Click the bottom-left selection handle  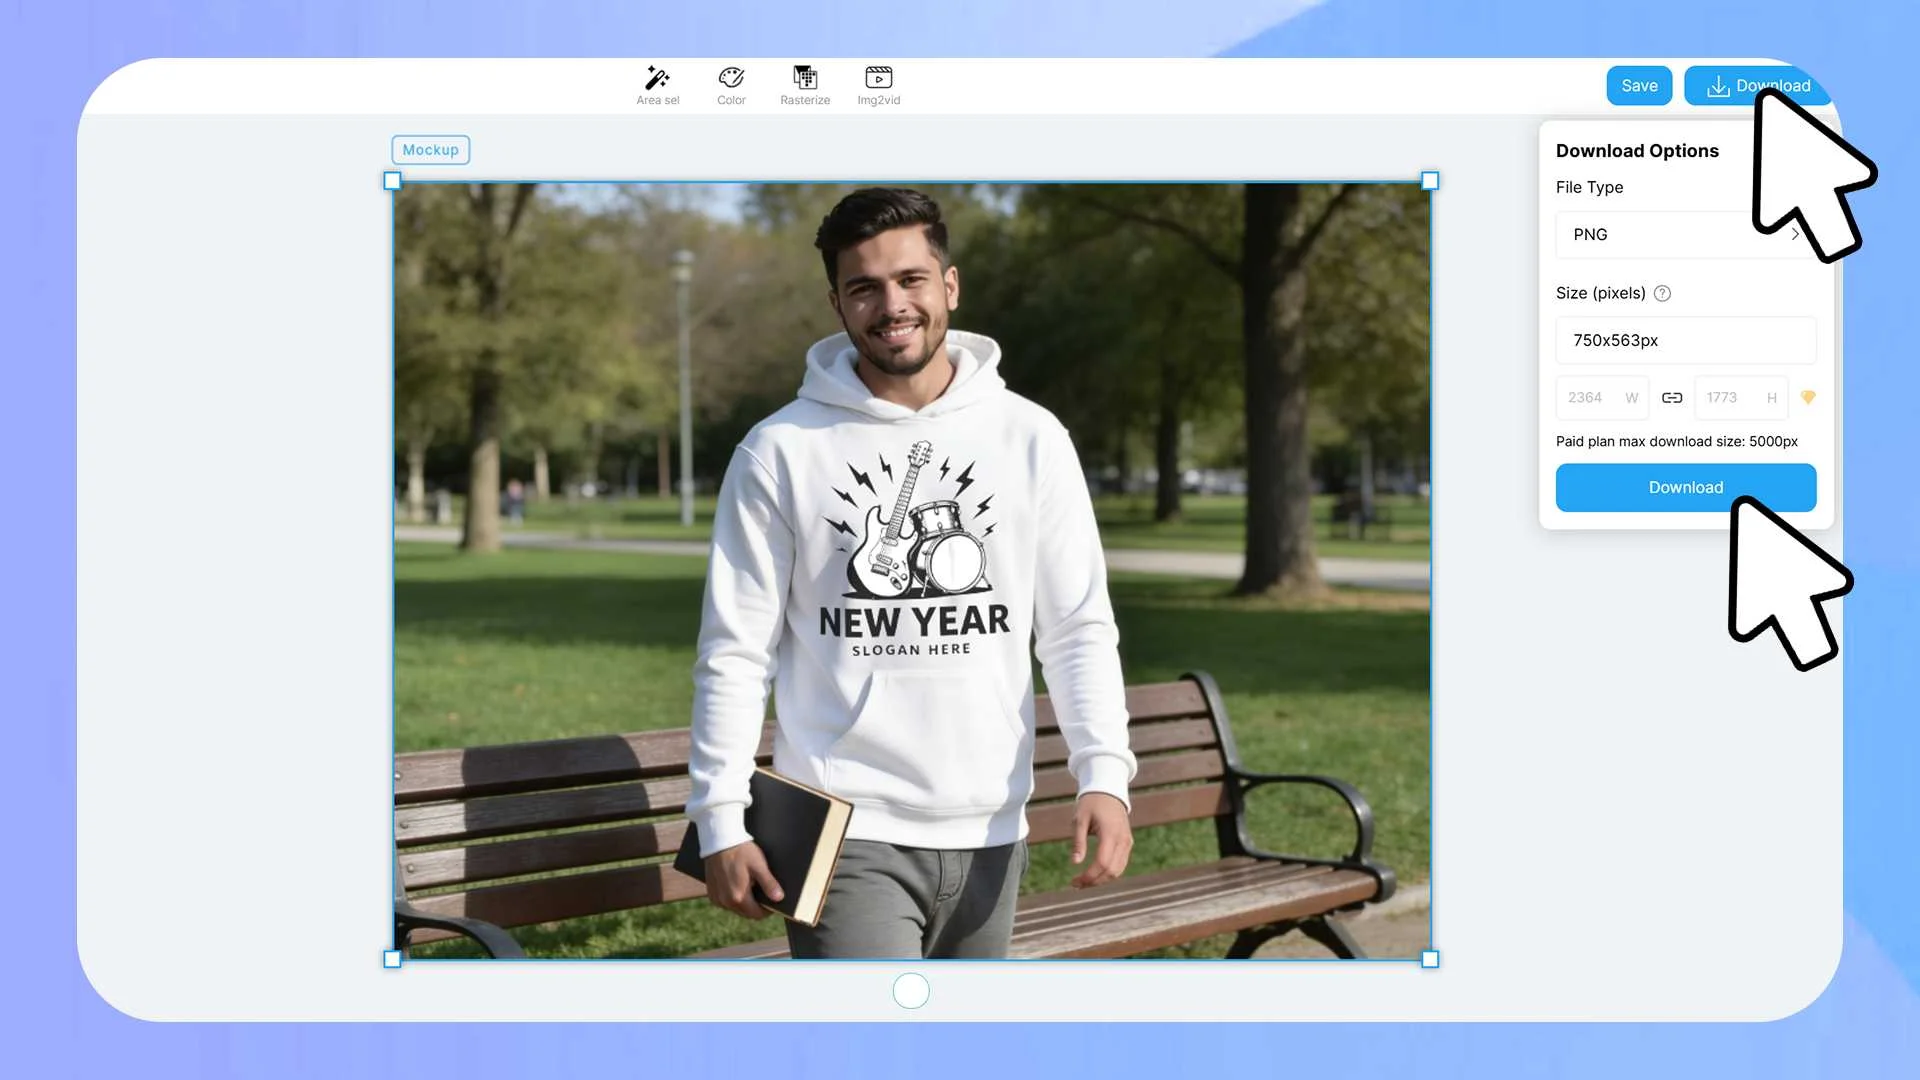392,959
